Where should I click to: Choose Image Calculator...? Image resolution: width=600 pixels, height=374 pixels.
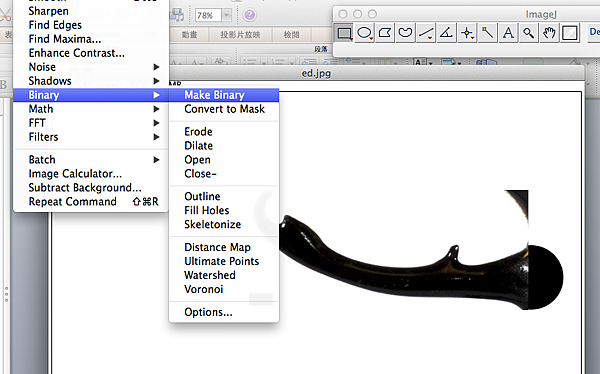click(91, 174)
